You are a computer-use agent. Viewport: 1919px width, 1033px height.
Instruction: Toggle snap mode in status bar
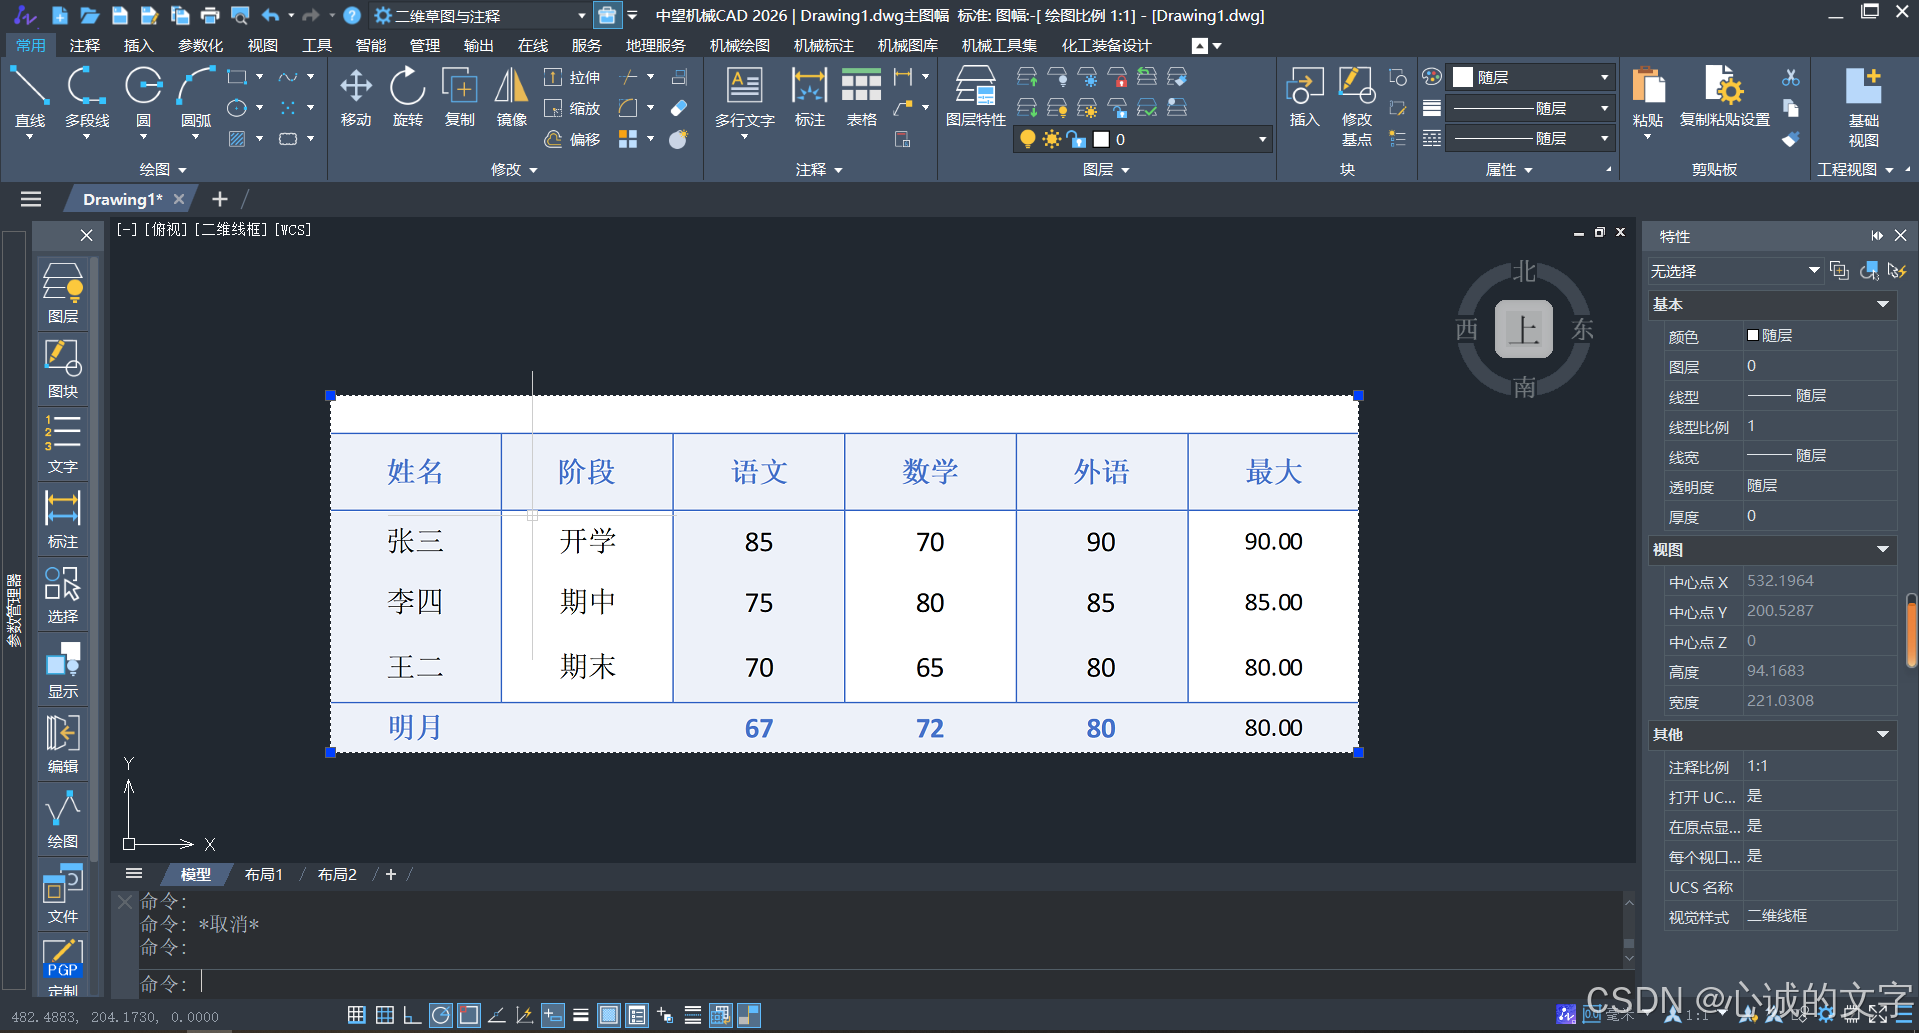(356, 1015)
